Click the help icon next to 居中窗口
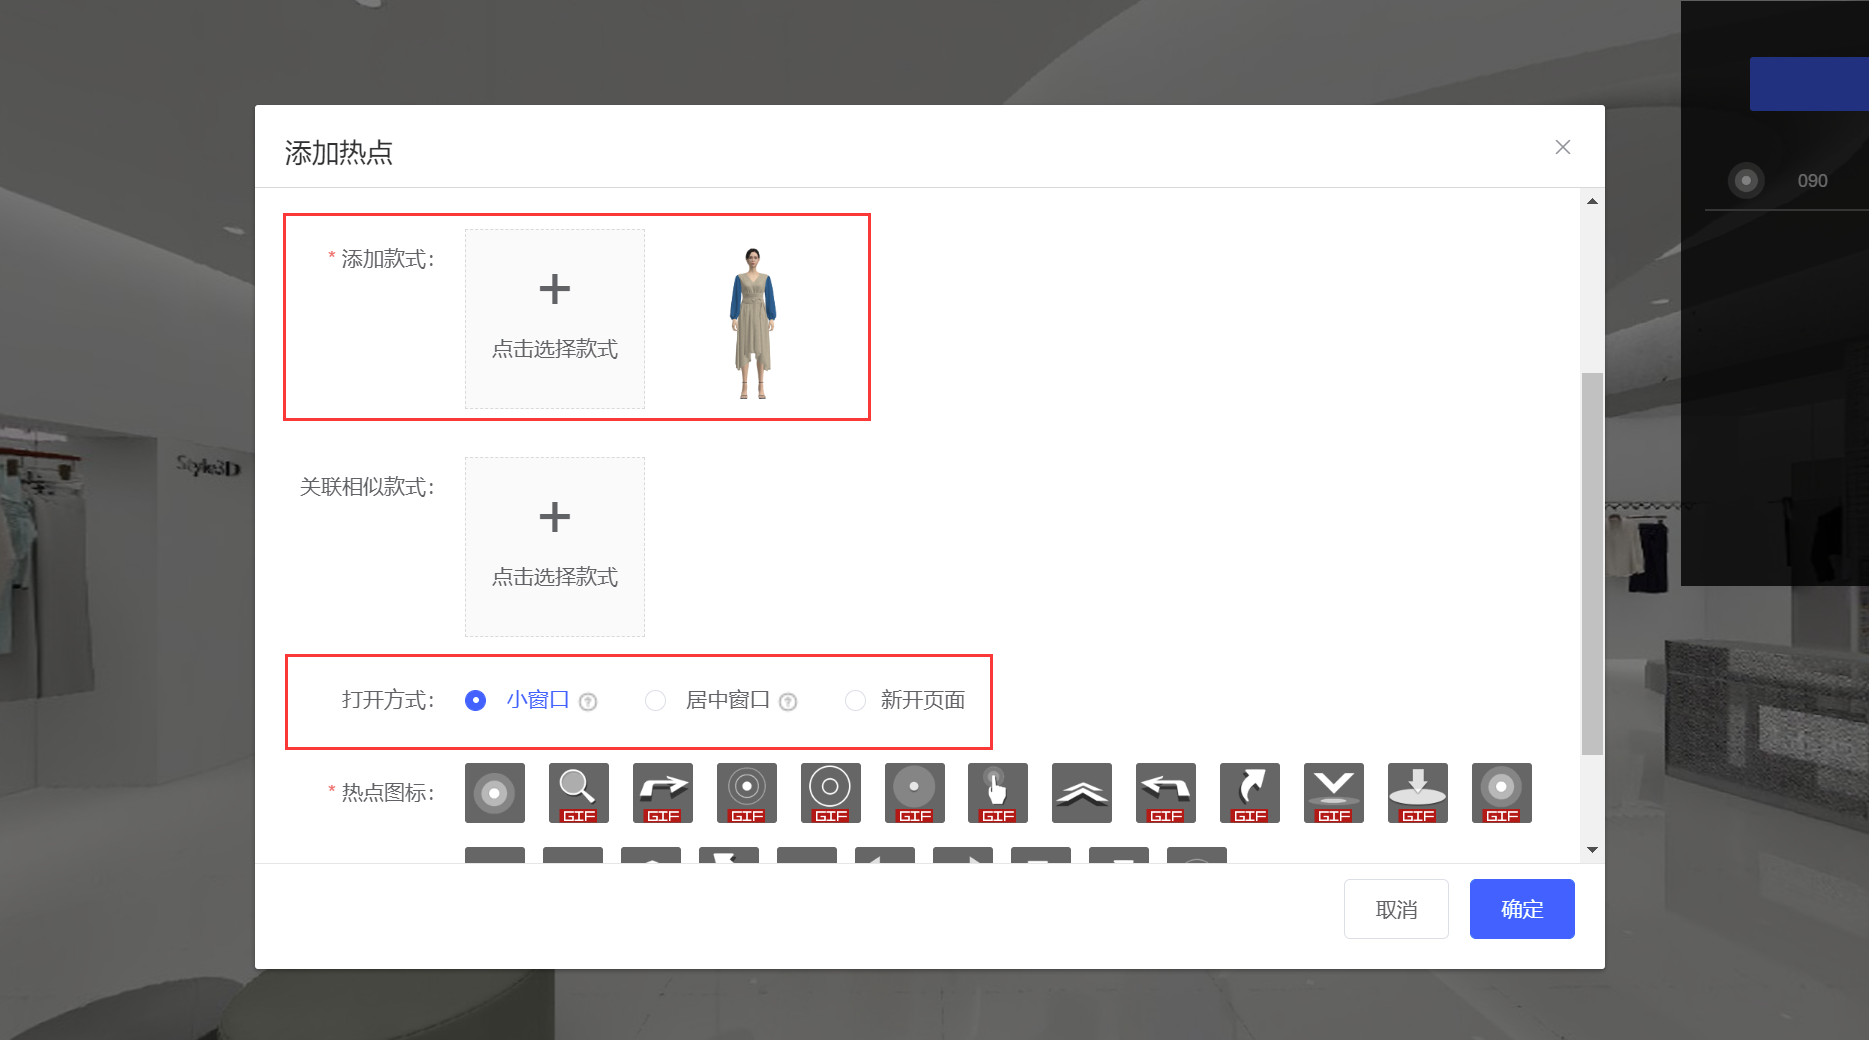 [788, 702]
